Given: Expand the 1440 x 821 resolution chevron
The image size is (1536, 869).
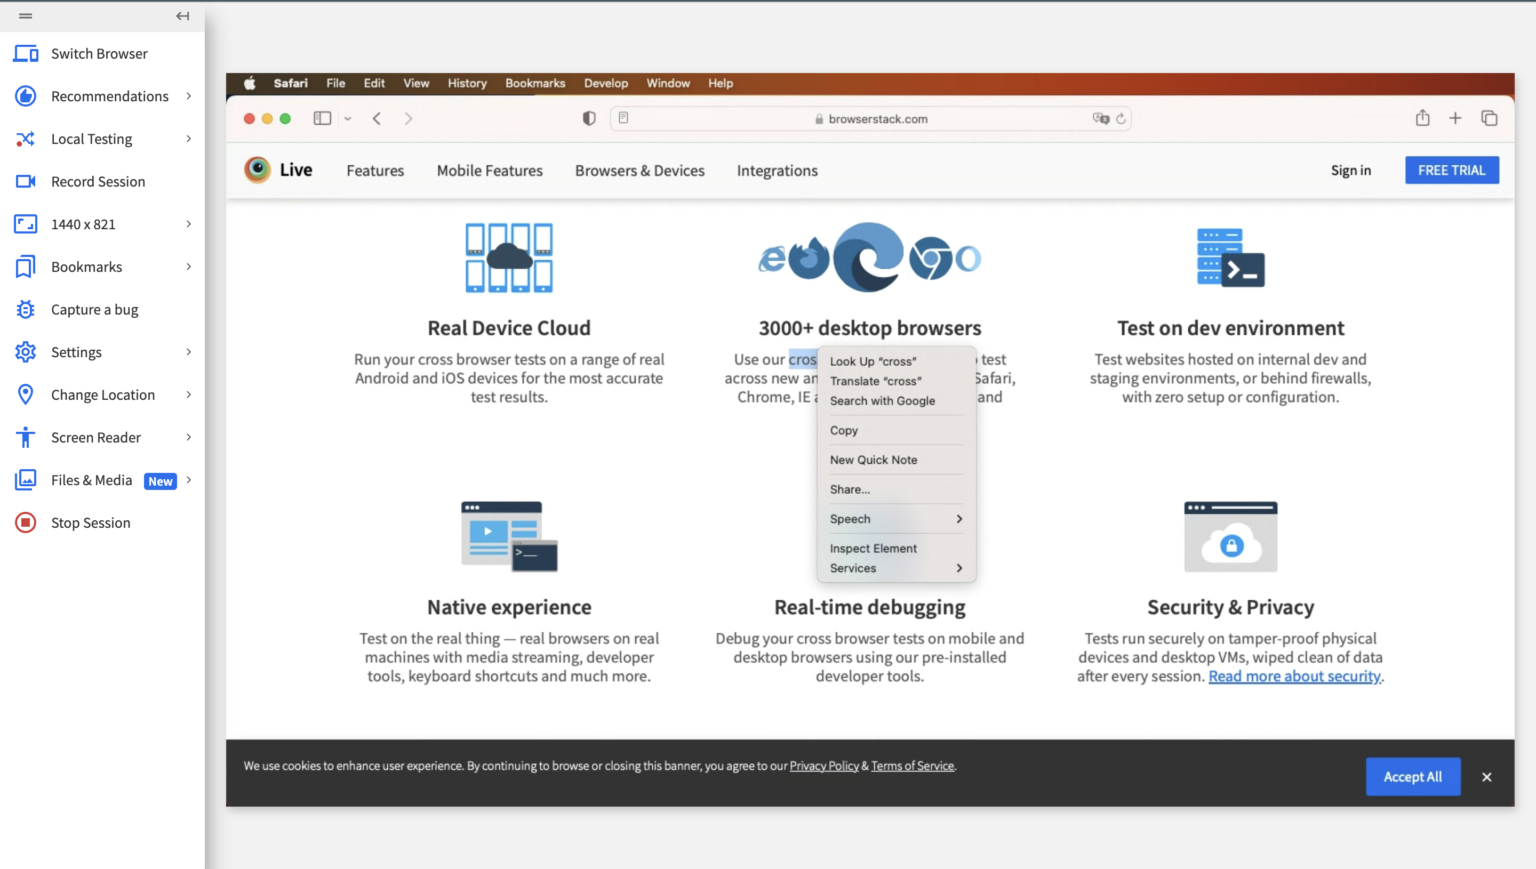Looking at the screenshot, I should coord(188,224).
